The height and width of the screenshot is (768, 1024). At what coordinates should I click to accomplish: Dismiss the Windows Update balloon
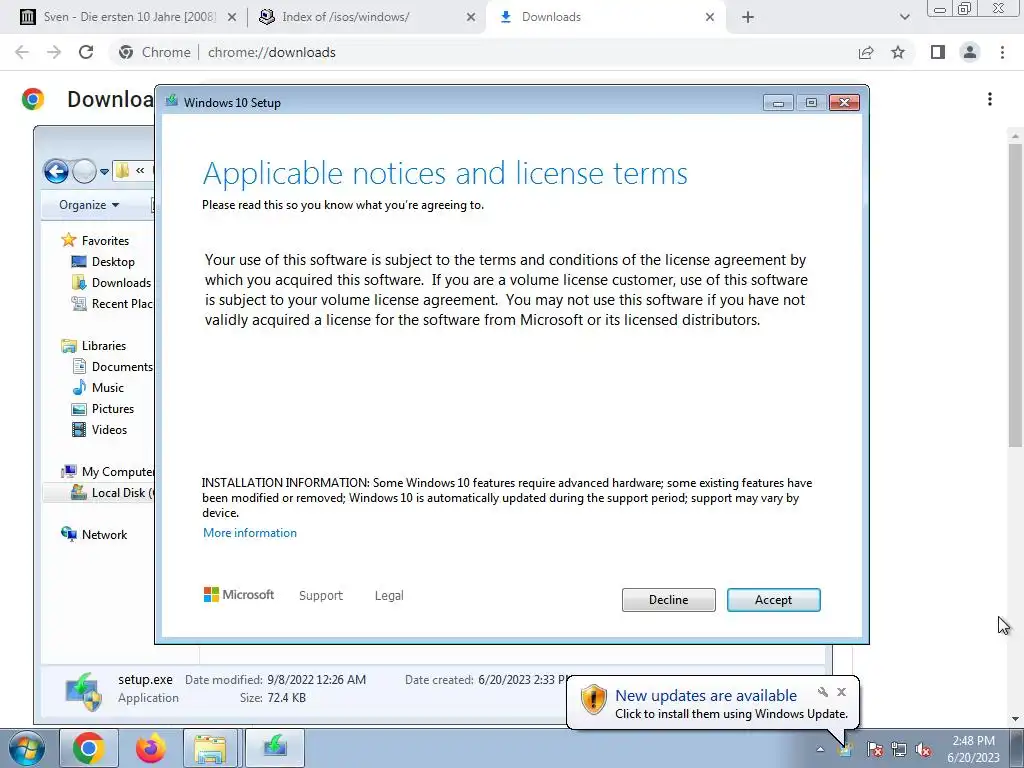click(841, 692)
